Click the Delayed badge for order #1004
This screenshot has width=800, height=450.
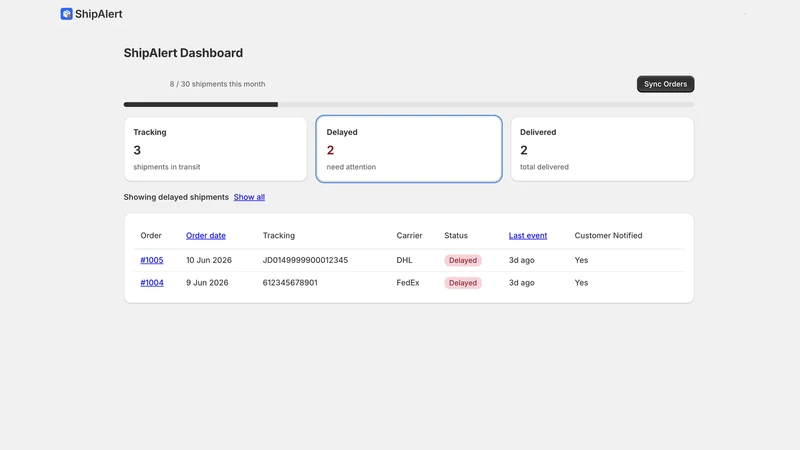pos(463,283)
